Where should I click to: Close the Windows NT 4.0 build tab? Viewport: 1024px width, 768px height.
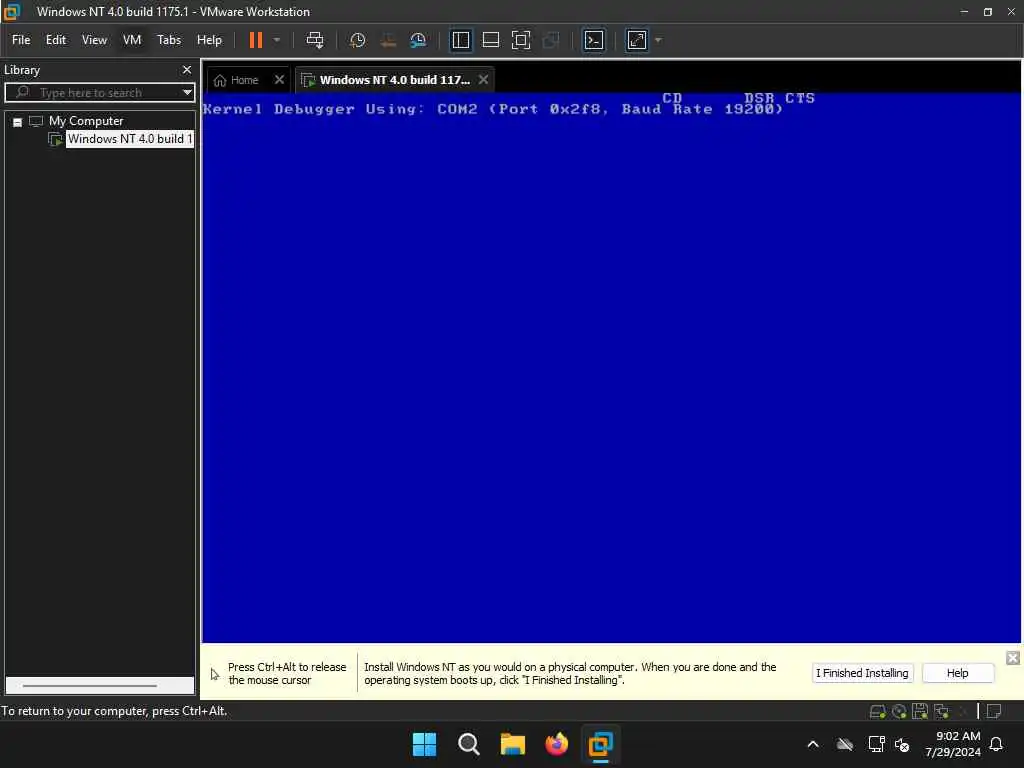pos(483,80)
